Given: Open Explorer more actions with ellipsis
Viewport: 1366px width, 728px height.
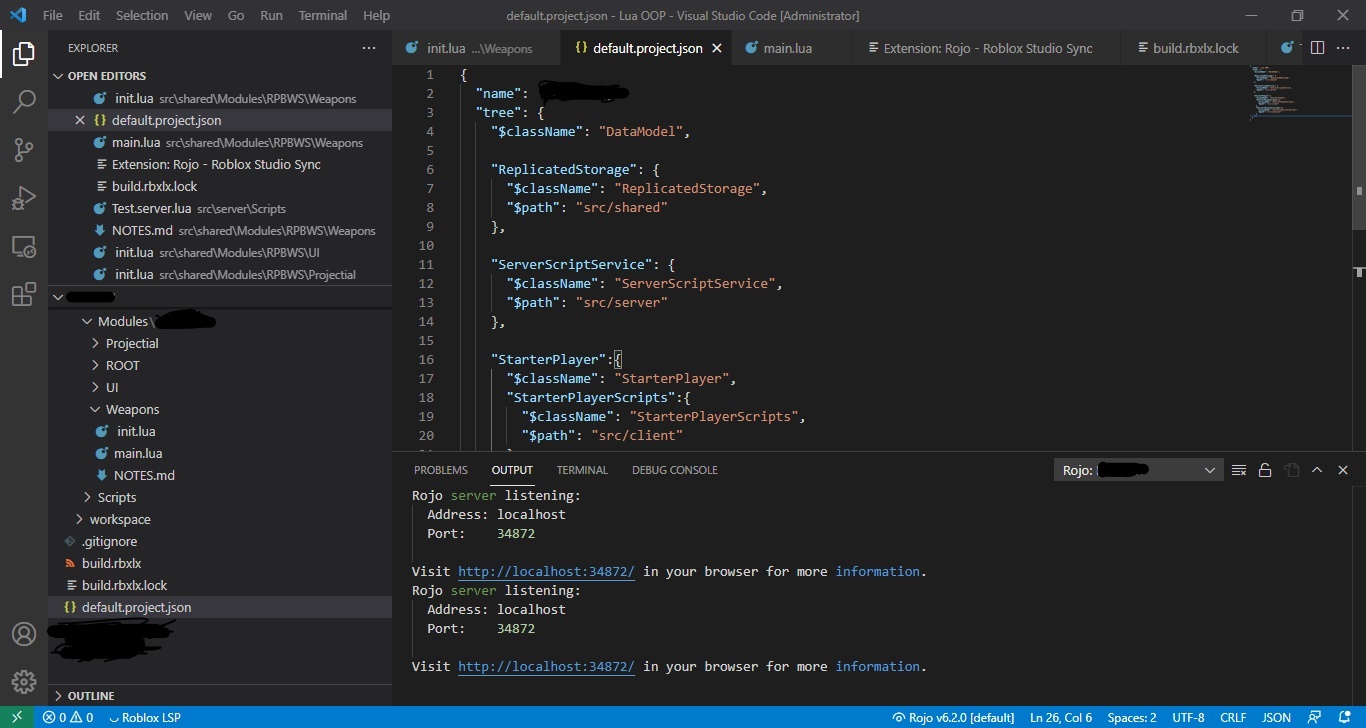Looking at the screenshot, I should (x=368, y=47).
